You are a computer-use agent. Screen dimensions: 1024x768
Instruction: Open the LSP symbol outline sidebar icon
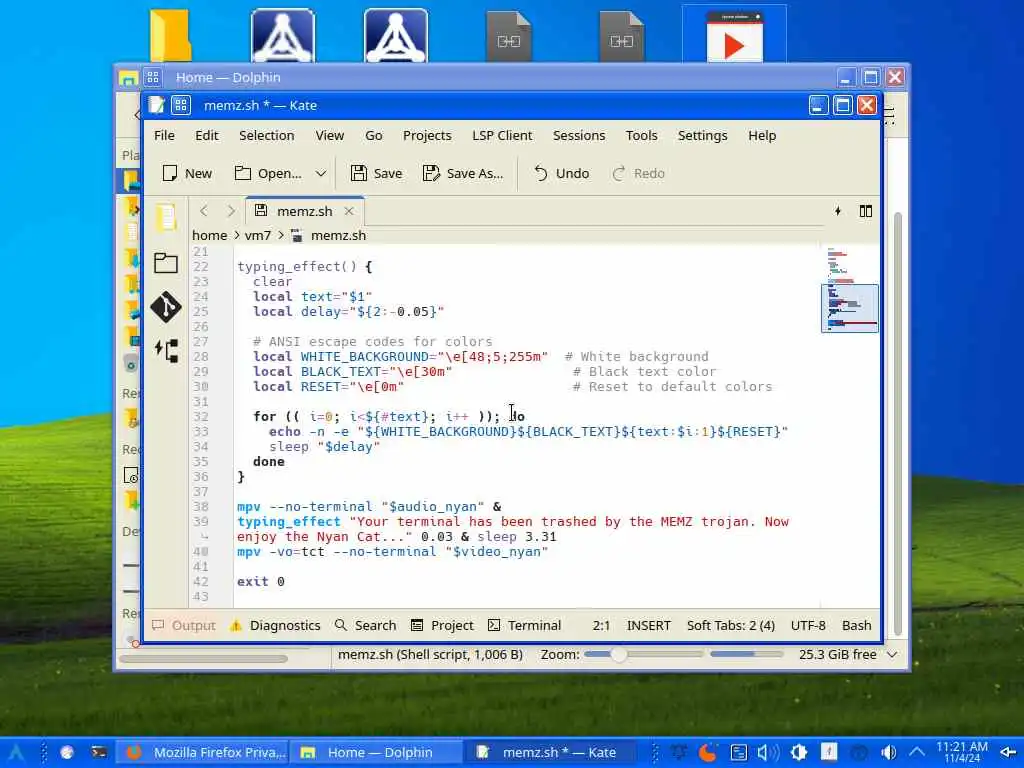tap(166, 351)
